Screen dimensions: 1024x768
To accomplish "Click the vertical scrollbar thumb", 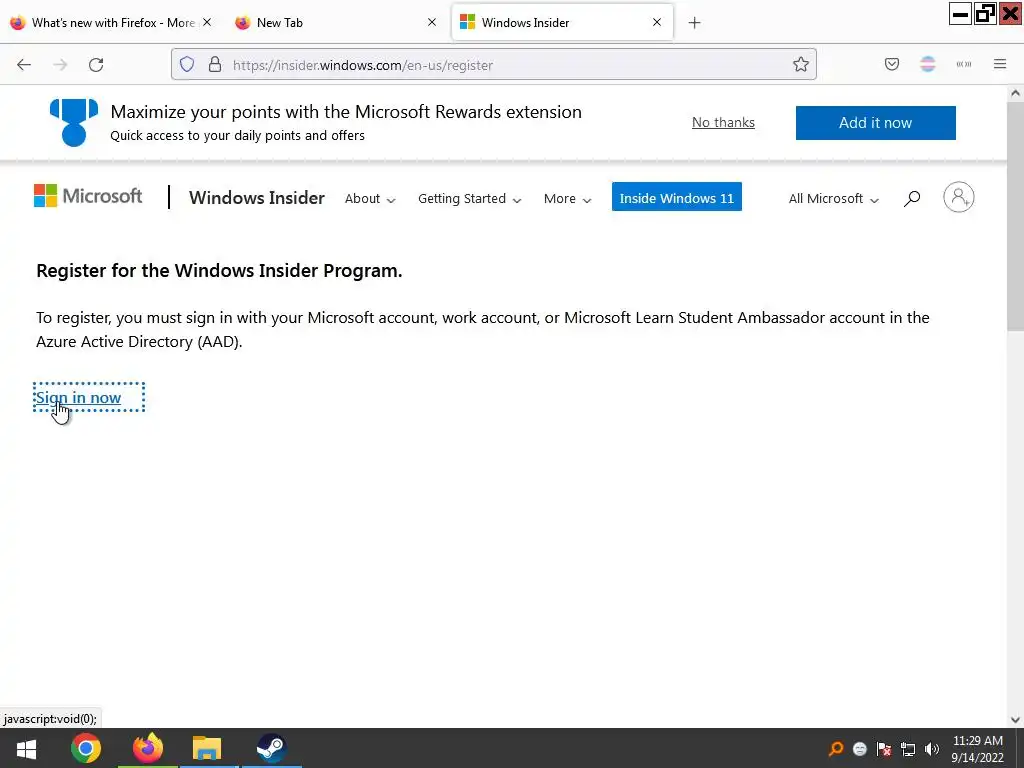I will [1015, 216].
